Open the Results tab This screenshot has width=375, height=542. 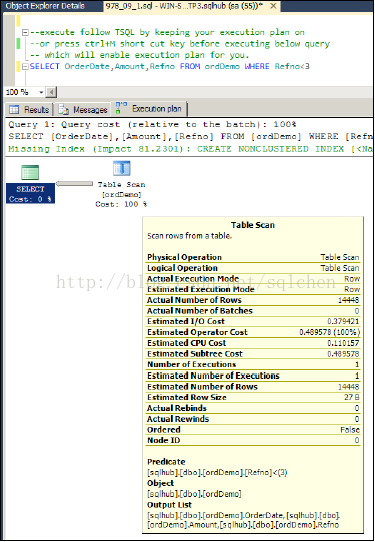(29, 110)
